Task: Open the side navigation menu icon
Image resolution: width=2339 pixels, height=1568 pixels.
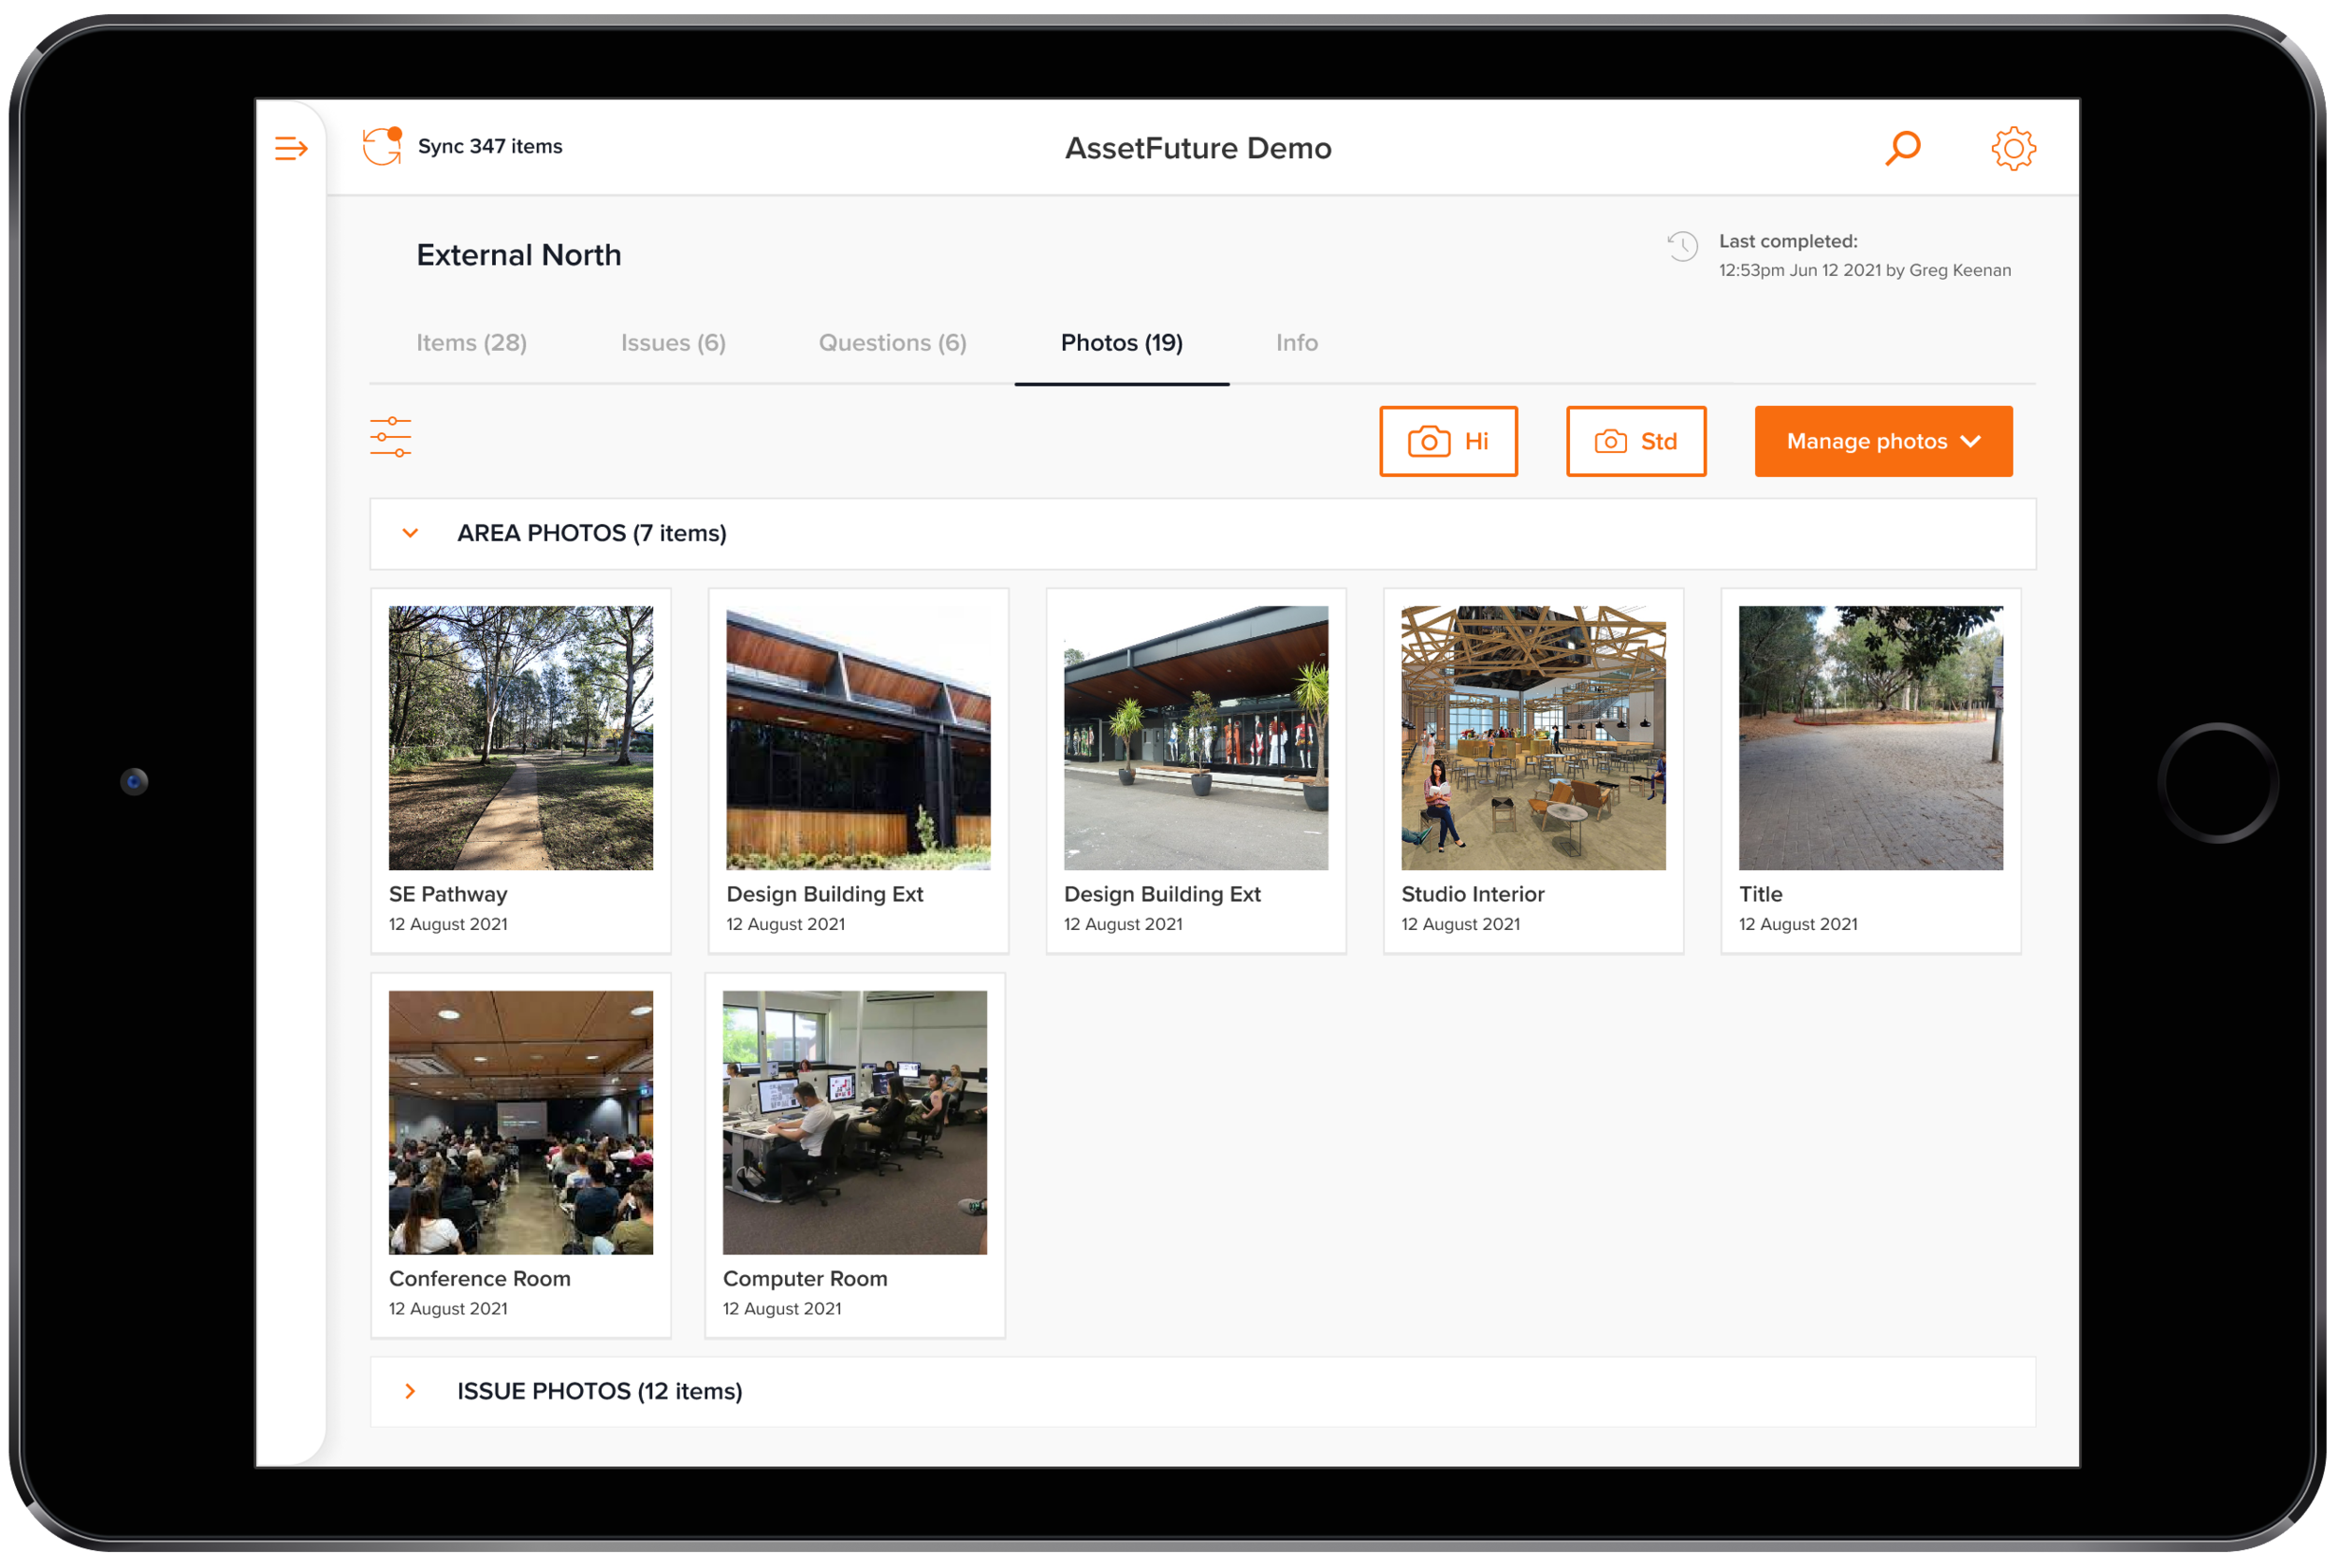Action: (291, 149)
